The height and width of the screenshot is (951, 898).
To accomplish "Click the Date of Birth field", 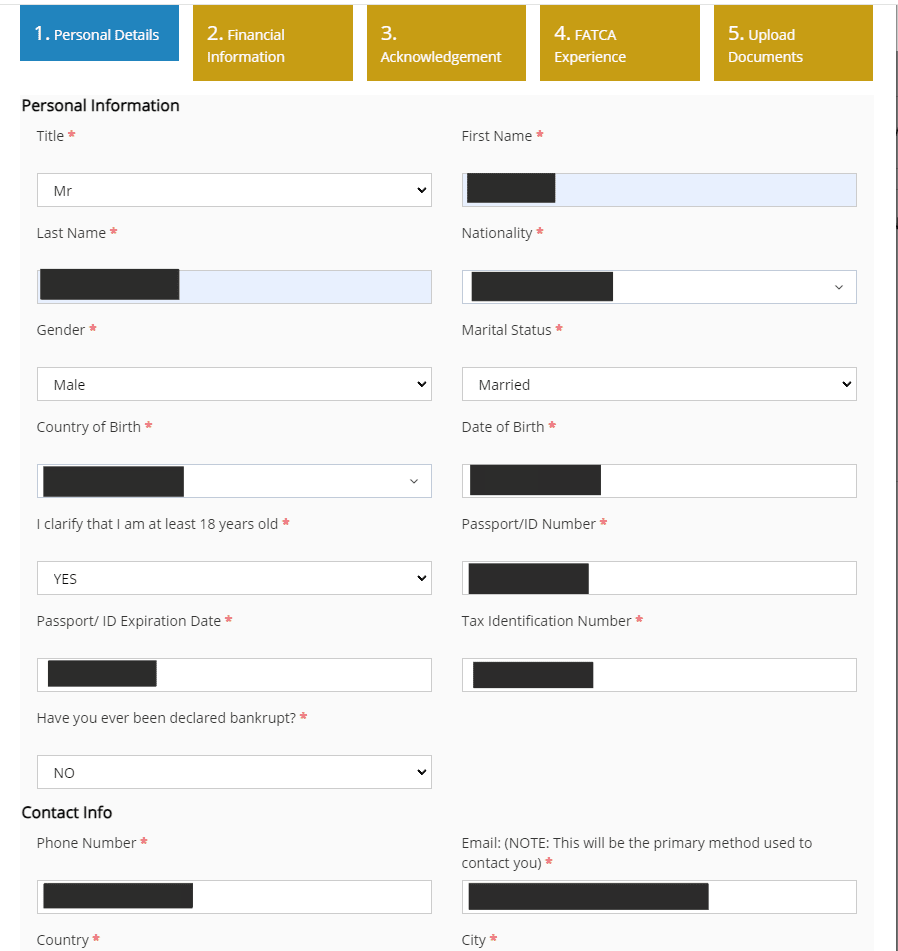I will point(659,482).
